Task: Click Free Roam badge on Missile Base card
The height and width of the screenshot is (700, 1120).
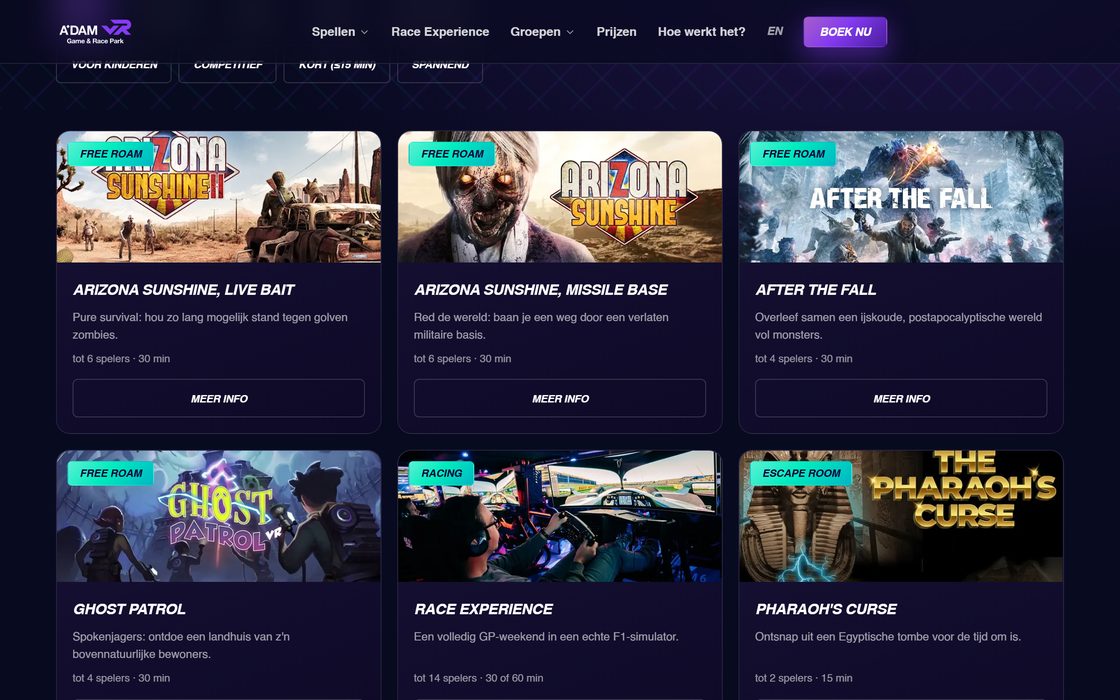Action: click(452, 154)
